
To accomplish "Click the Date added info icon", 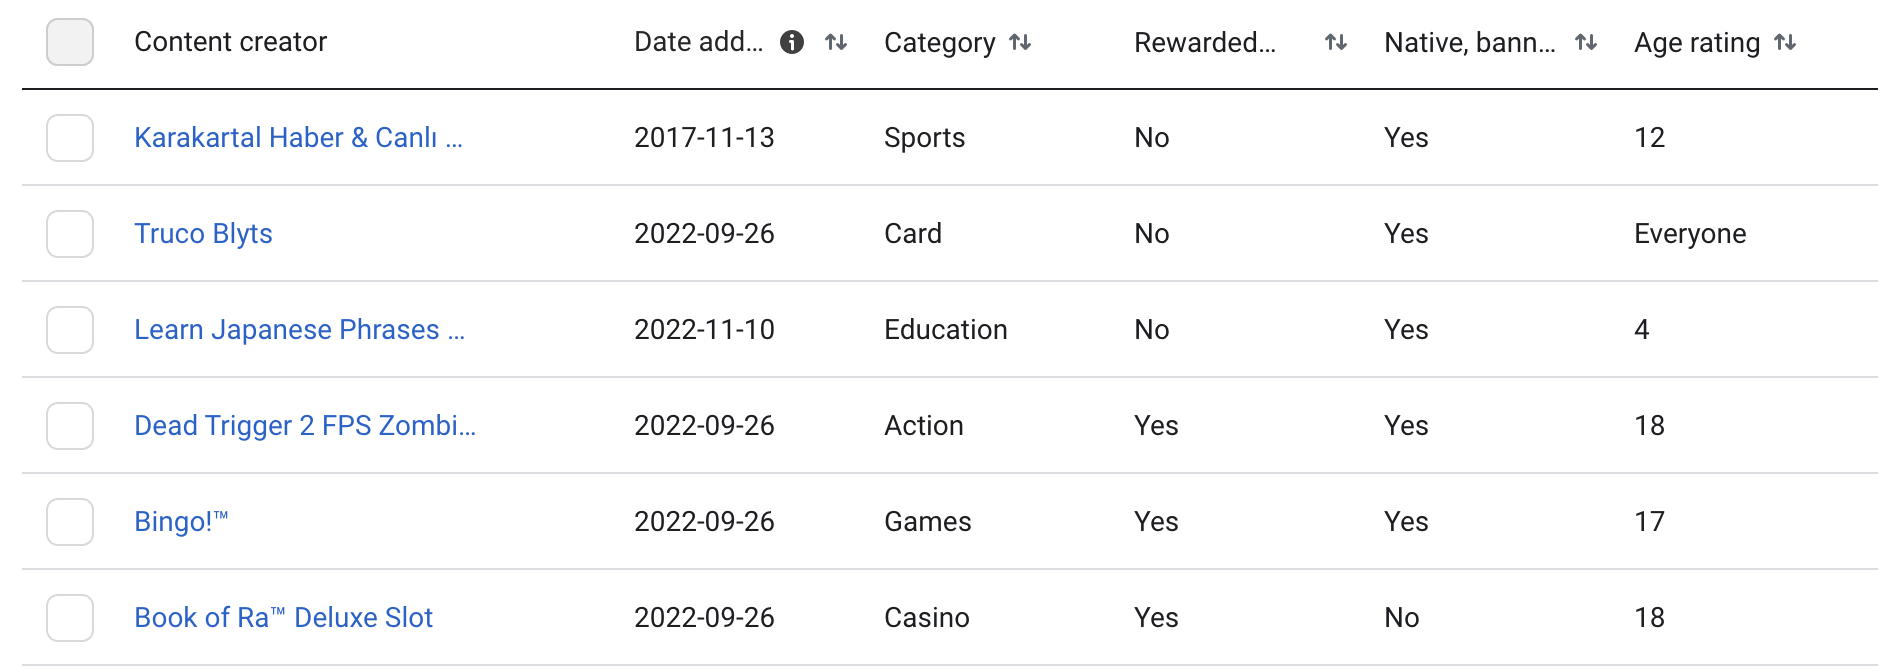I will click(x=792, y=42).
